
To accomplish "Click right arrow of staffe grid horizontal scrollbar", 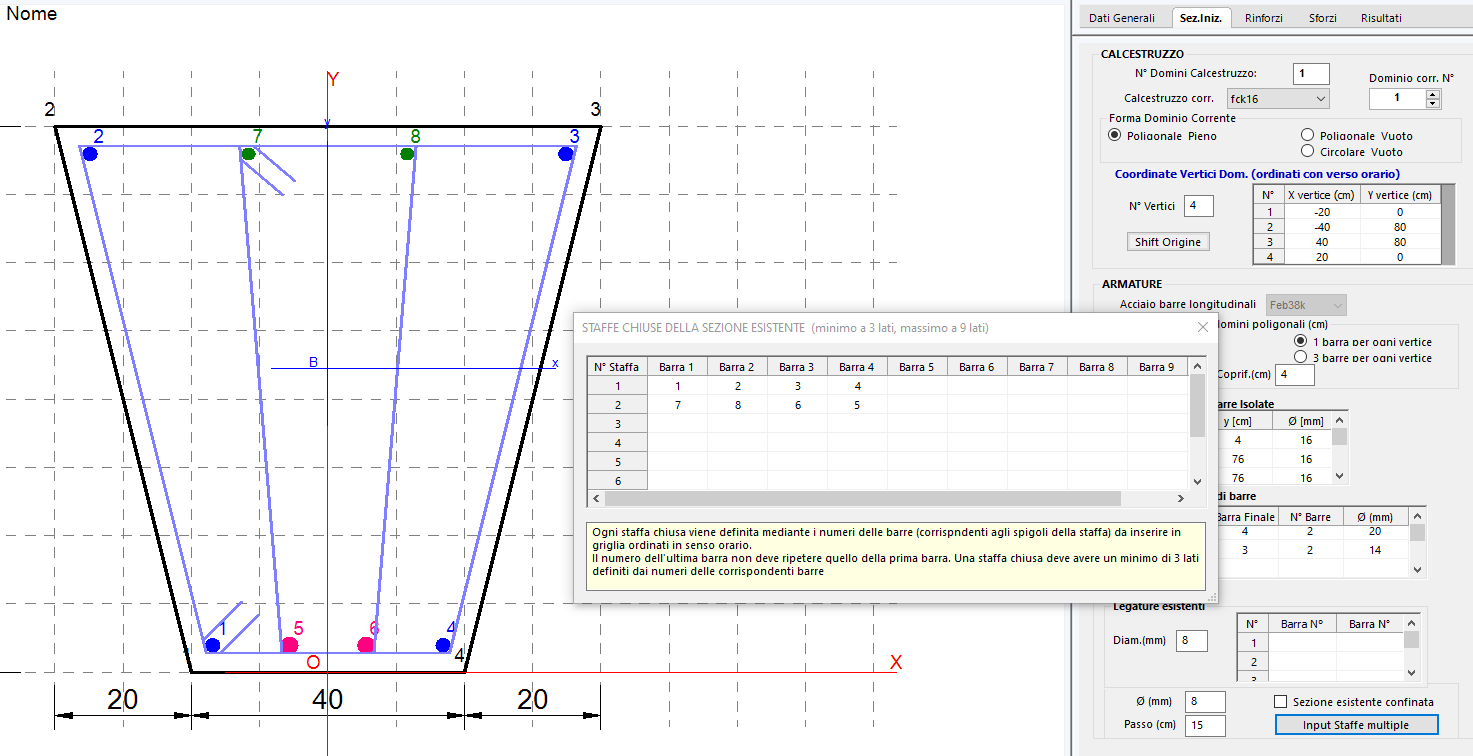I will [1180, 498].
